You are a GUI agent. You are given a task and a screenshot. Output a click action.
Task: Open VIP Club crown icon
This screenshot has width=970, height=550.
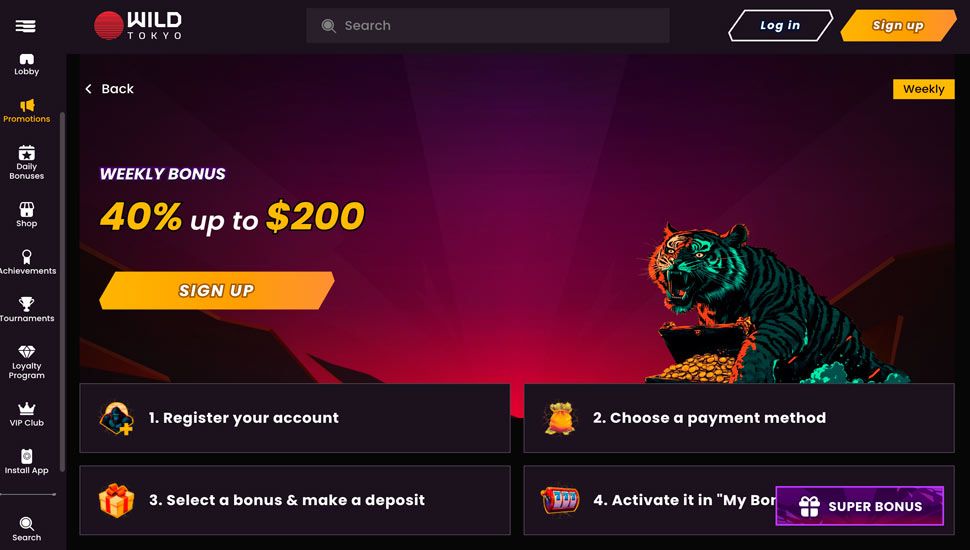pos(27,408)
